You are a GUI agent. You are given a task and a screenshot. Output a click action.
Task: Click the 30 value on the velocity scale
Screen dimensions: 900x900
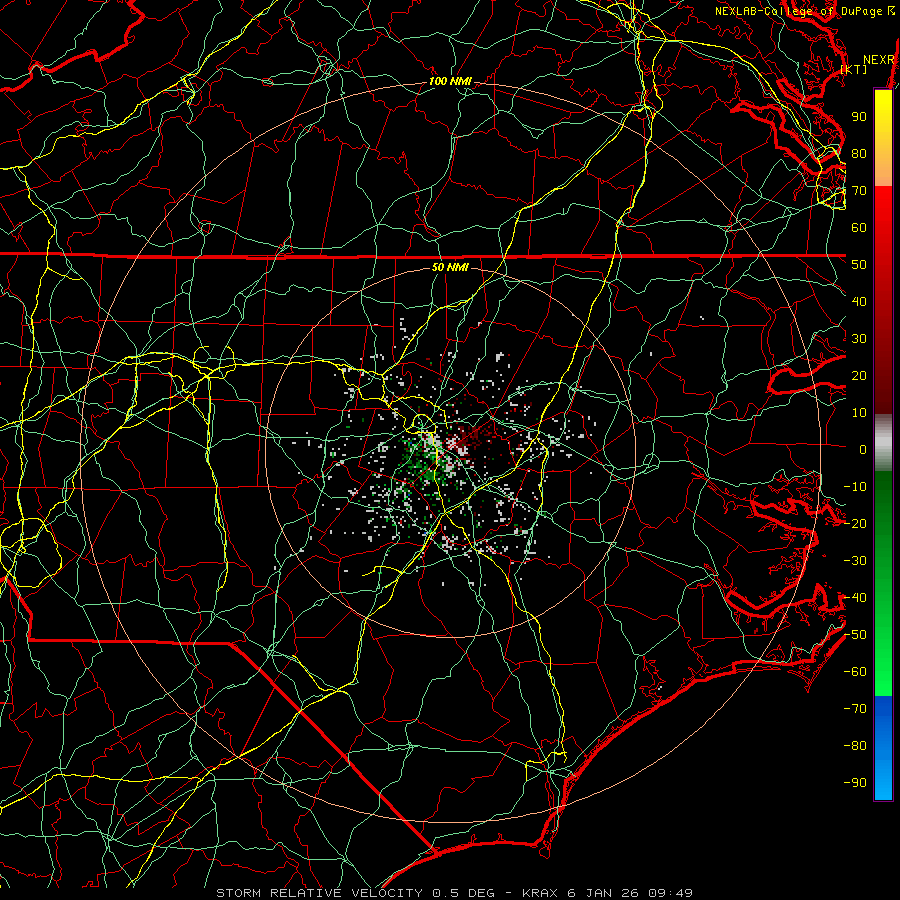point(859,339)
